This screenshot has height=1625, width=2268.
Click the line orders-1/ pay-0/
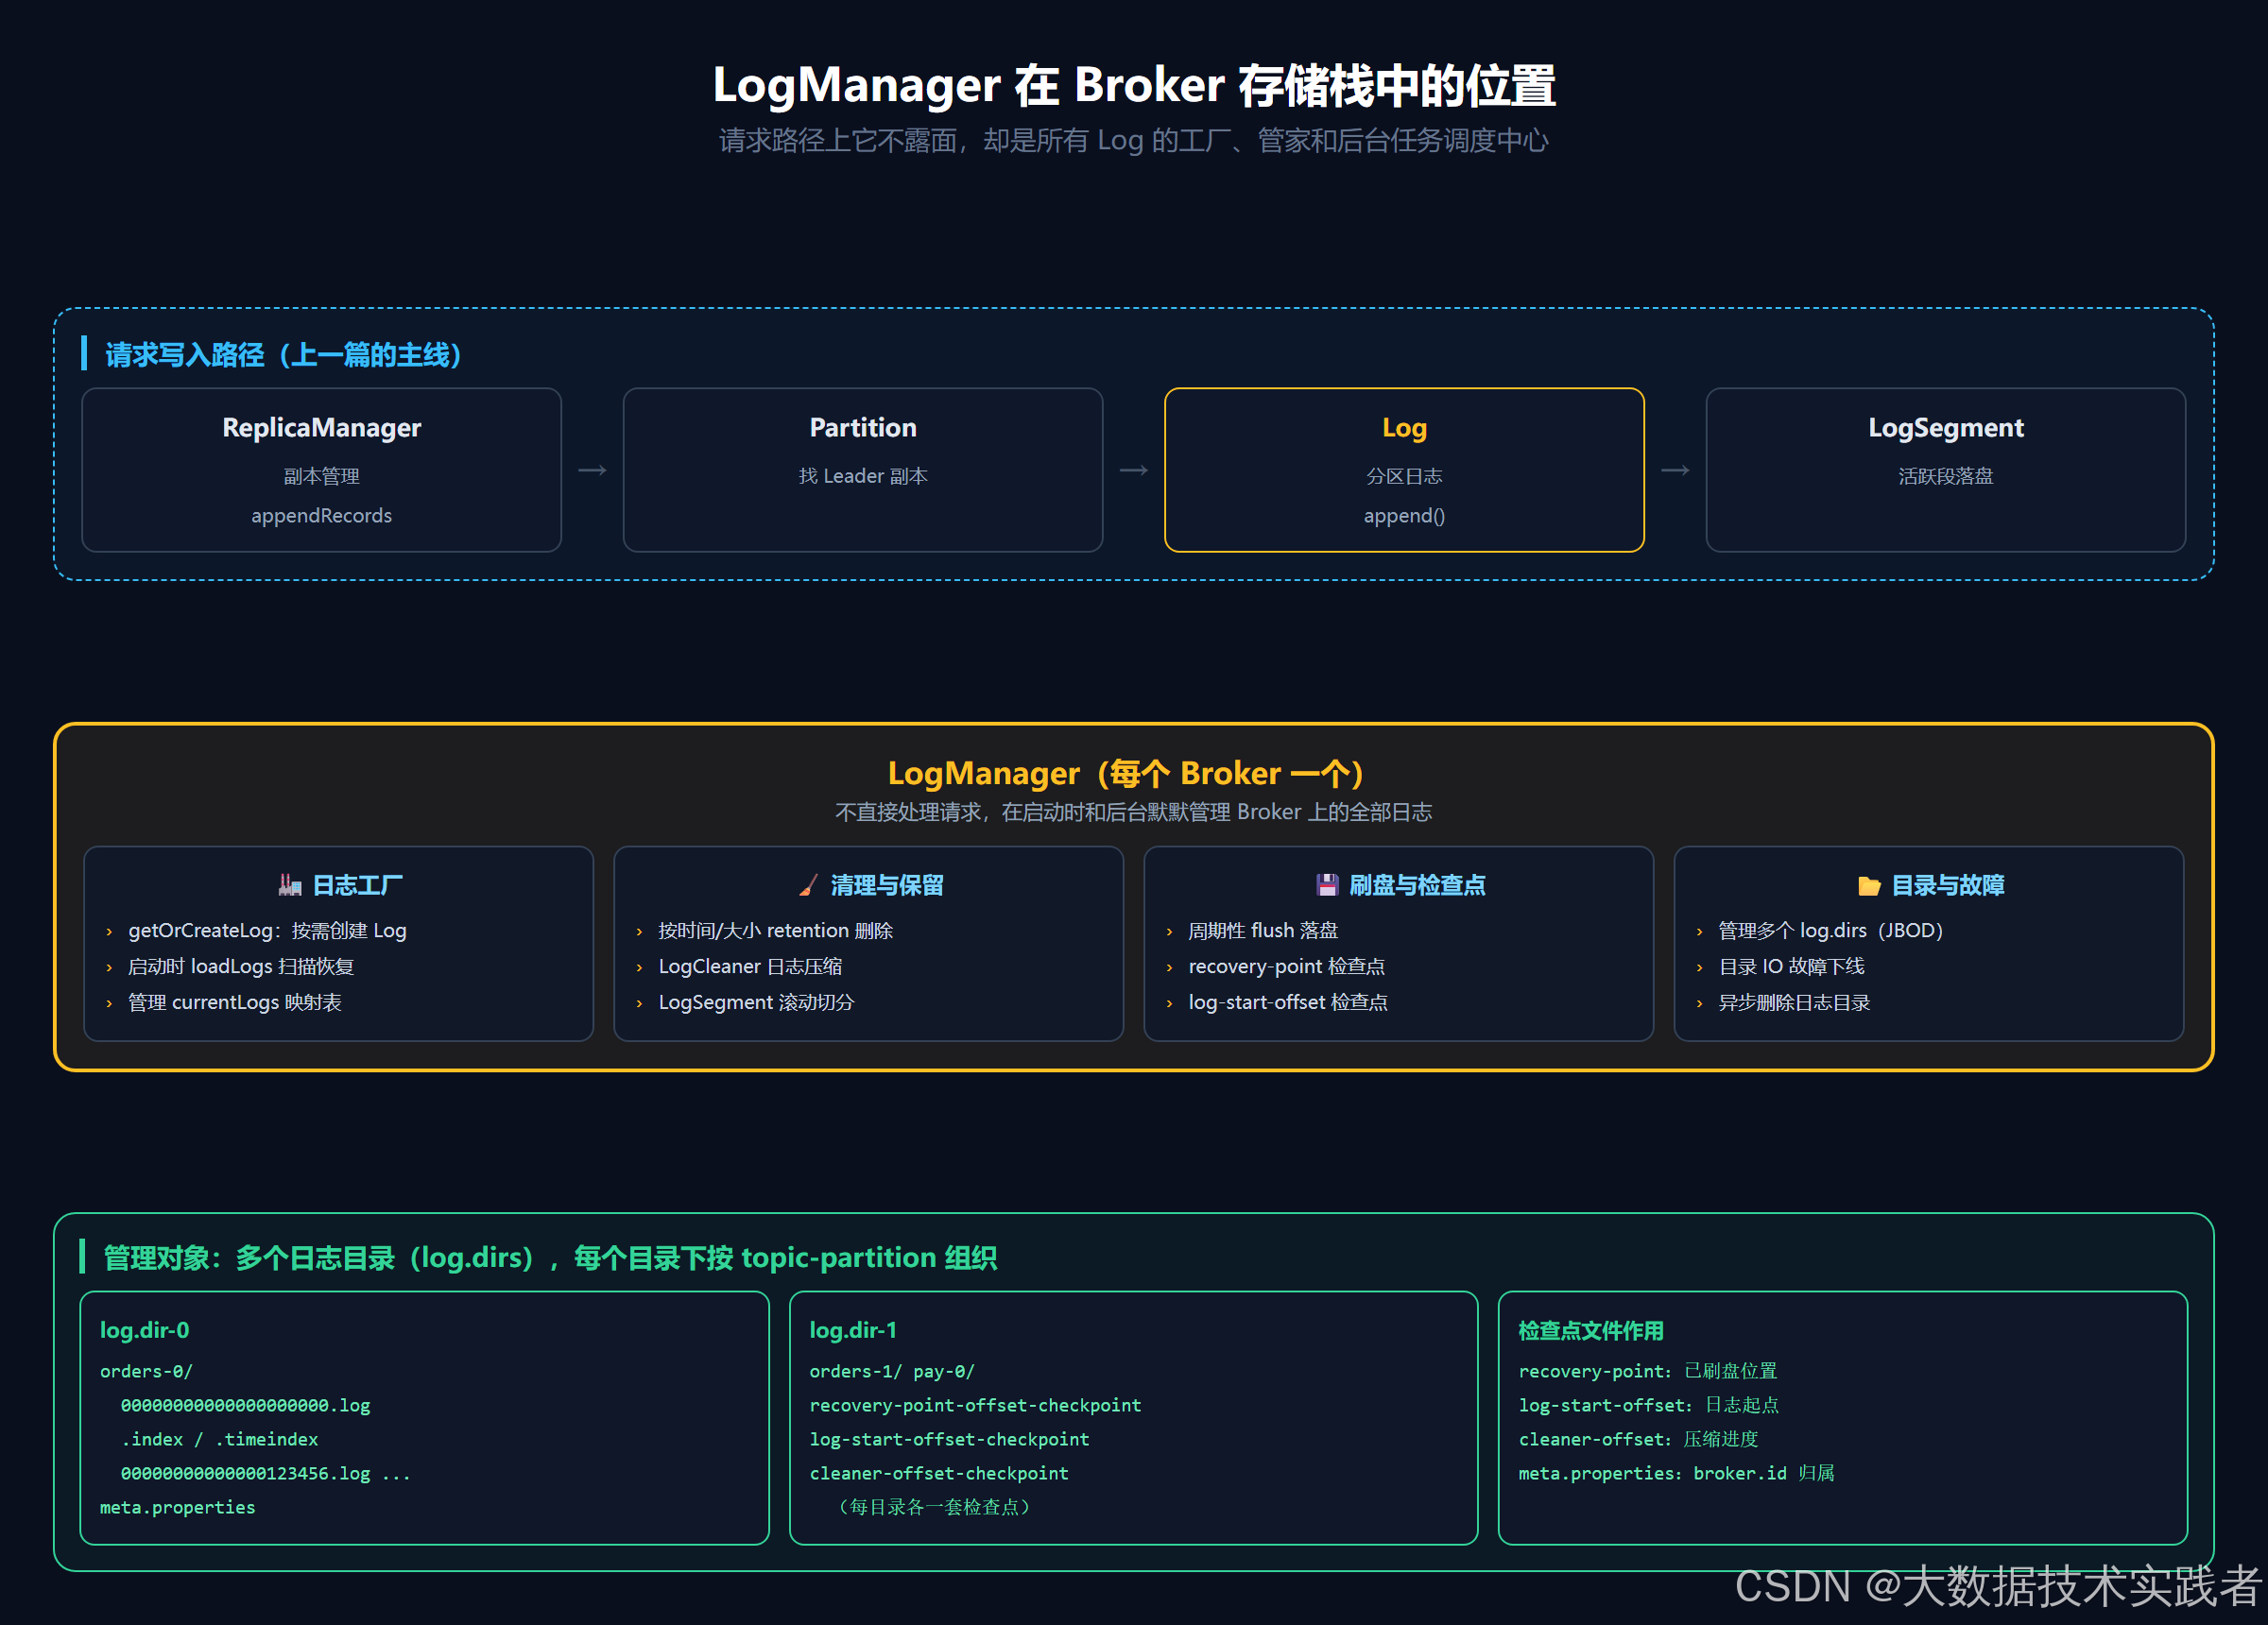click(892, 1371)
